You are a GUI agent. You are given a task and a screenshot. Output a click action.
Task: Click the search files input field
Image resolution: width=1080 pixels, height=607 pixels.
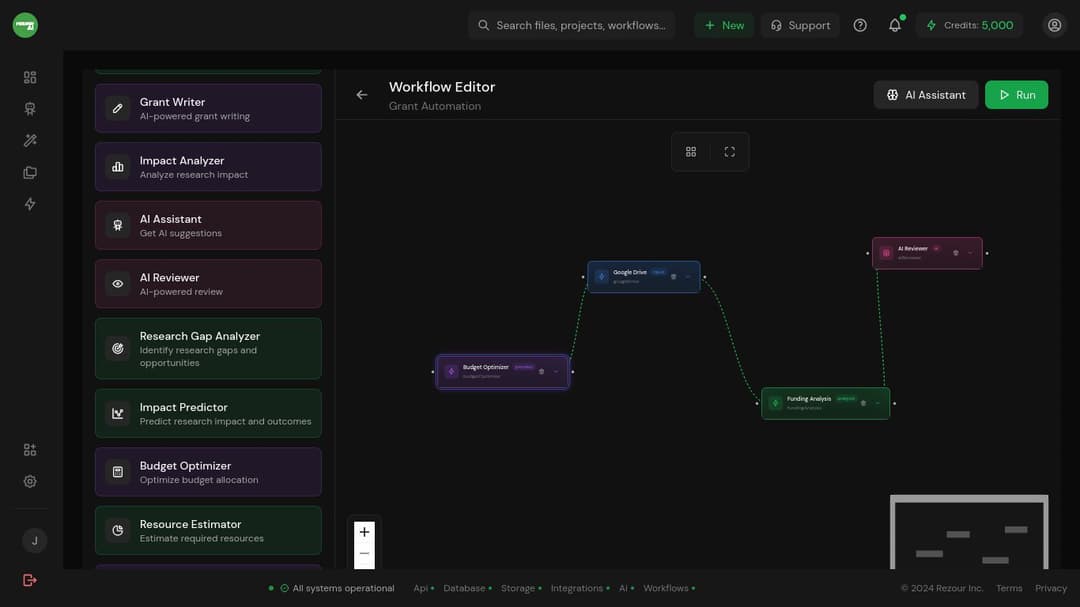coord(580,25)
